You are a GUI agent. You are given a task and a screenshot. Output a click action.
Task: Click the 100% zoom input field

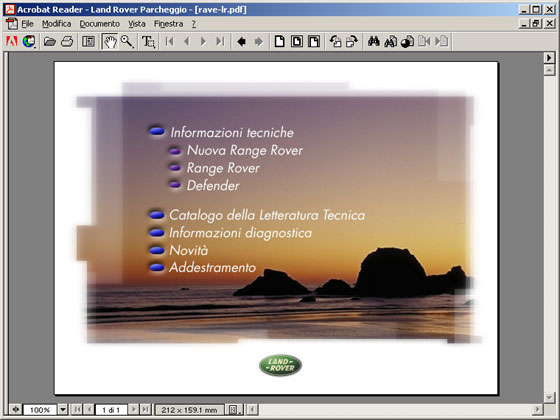[40, 409]
